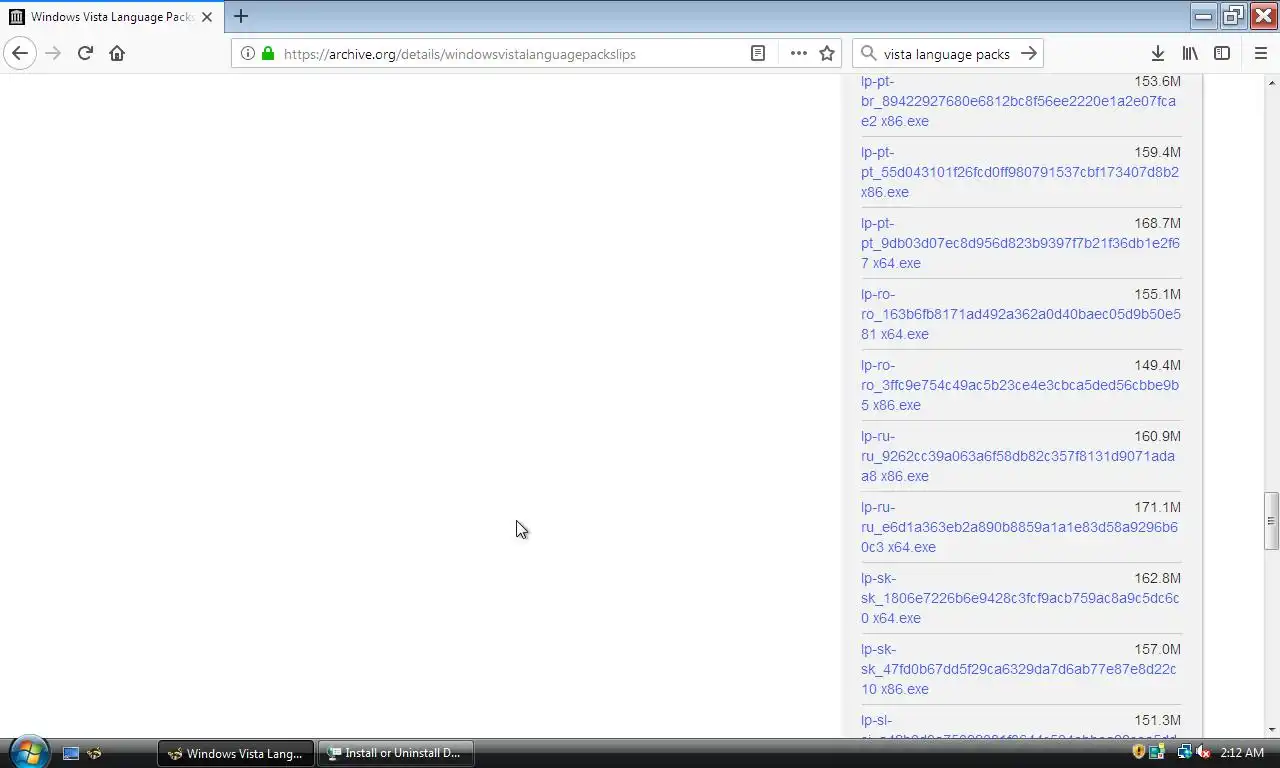Open the Downloads panel

[x=1157, y=53]
